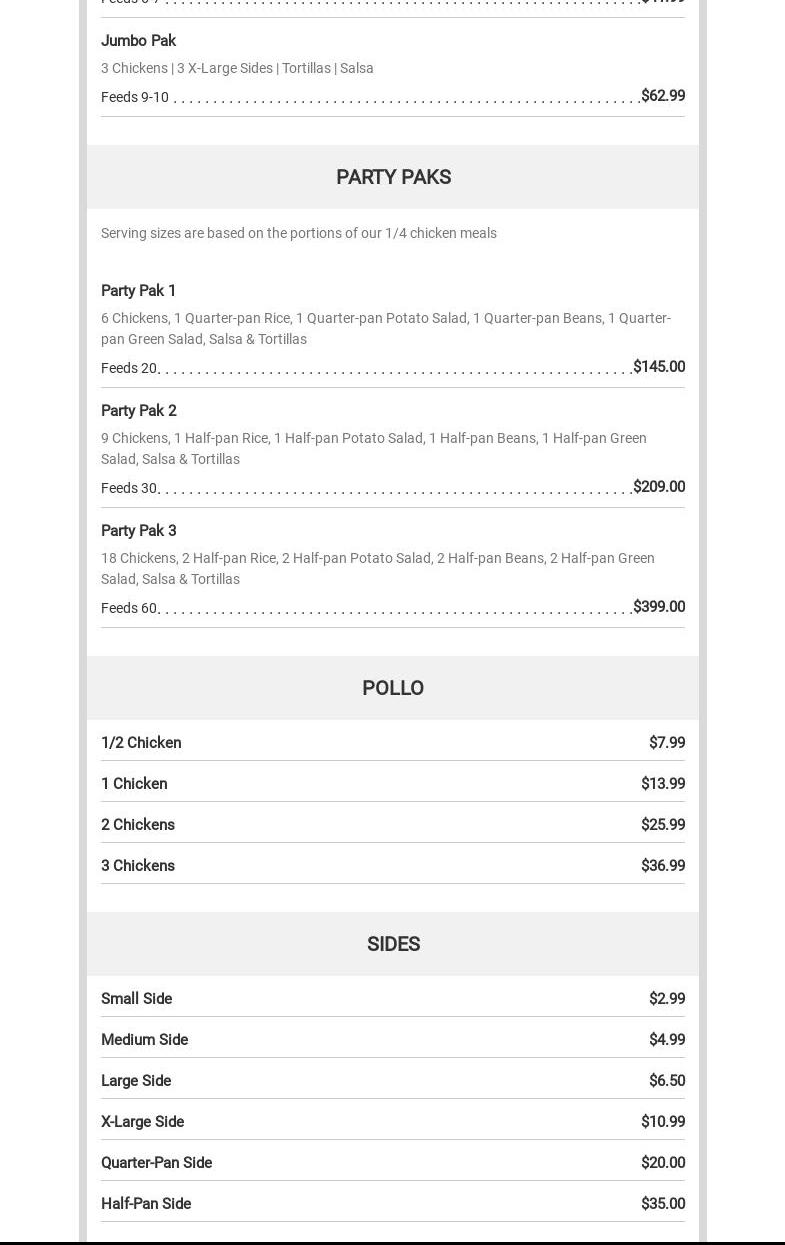The height and width of the screenshot is (1245, 785).
Task: Click the $62.99 Jumbo Pak price
Action: [662, 96]
